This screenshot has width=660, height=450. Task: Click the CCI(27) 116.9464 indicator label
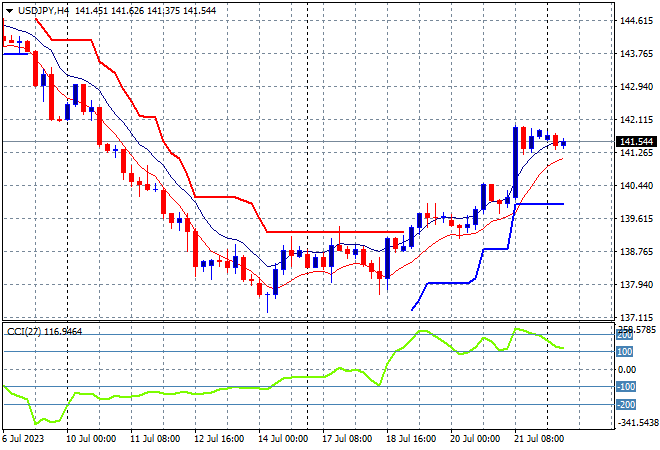point(44,332)
